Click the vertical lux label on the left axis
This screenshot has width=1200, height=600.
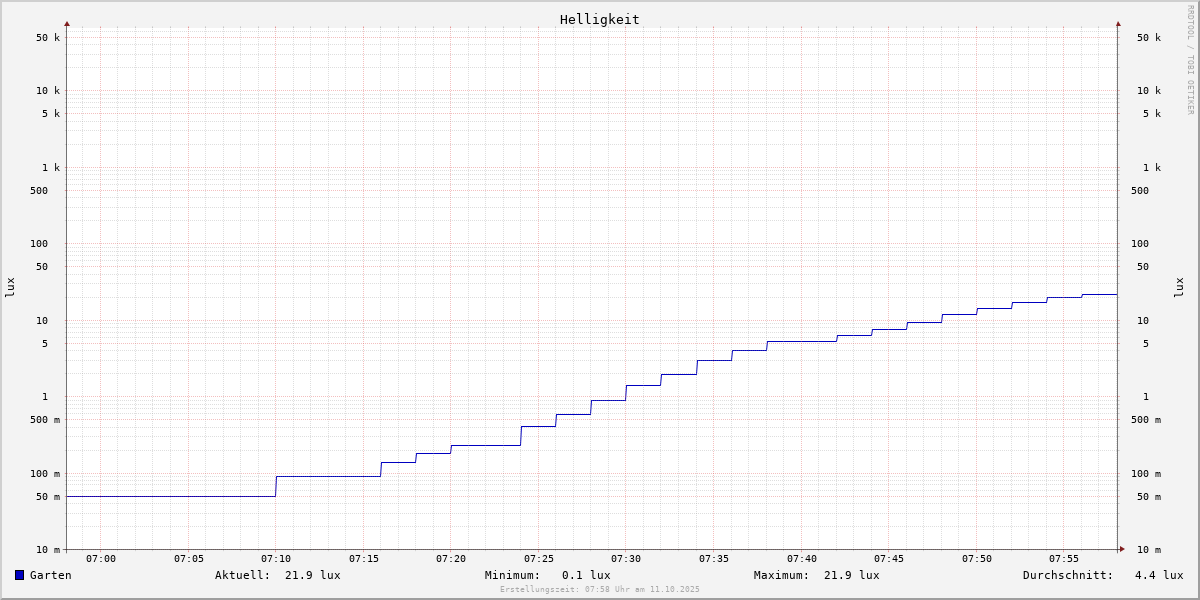(10, 287)
